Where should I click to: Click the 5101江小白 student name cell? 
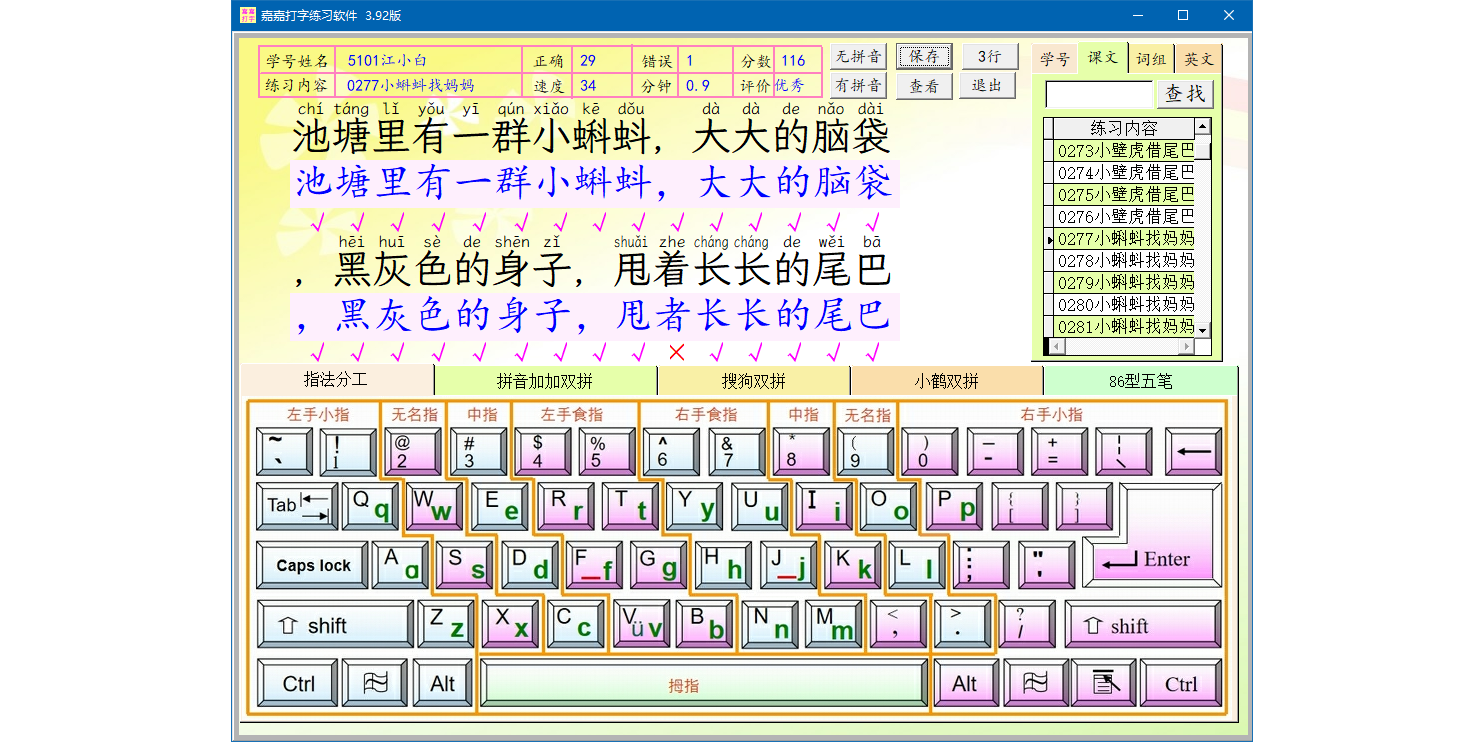coord(428,60)
